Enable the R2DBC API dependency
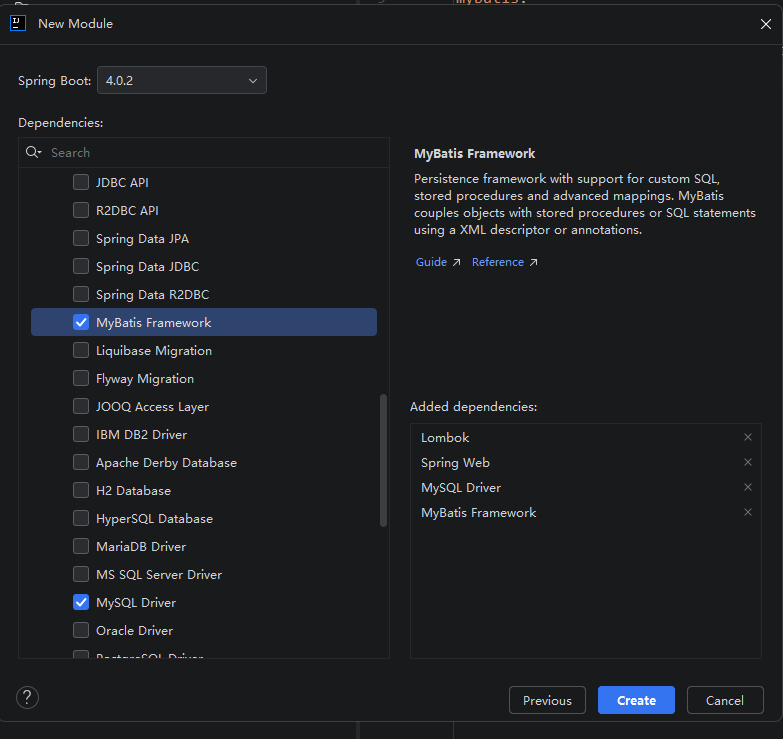This screenshot has height=739, width=783. click(81, 210)
